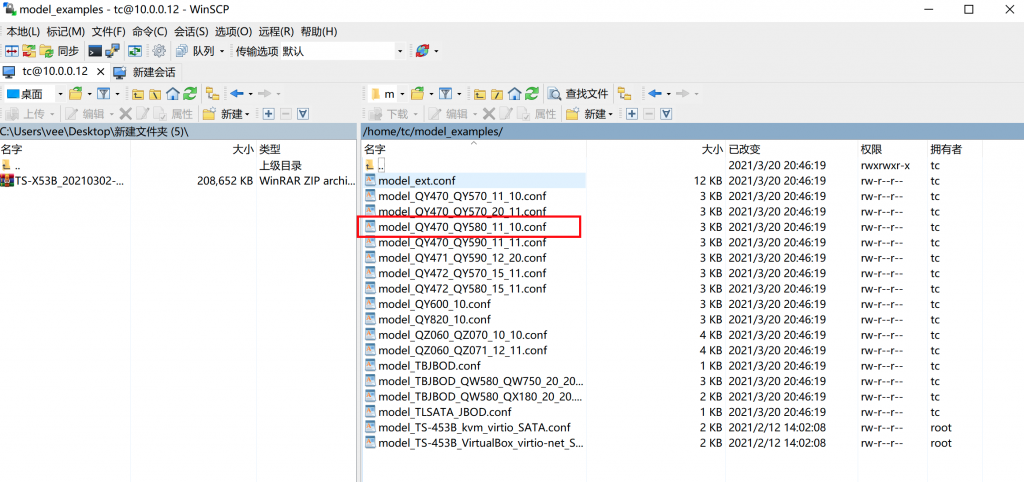Screen dimensions: 1024x482
Task: Refresh the remote panel
Action: [532, 94]
